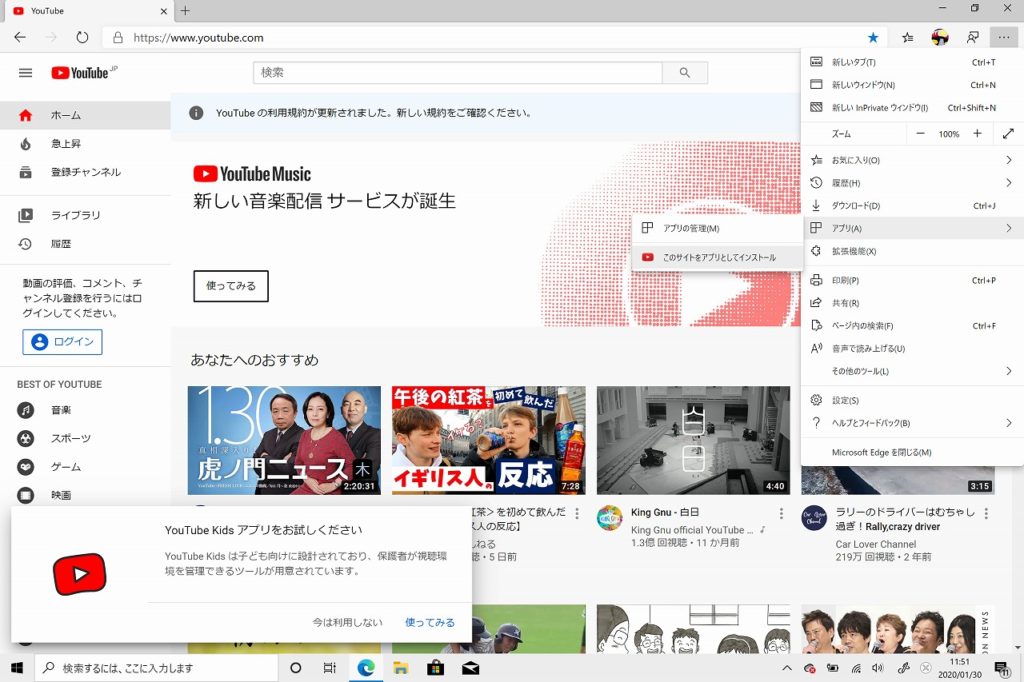This screenshot has height=682, width=1024.
Task: Open the King Gnu 白日 video thumbnail
Action: click(x=693, y=440)
